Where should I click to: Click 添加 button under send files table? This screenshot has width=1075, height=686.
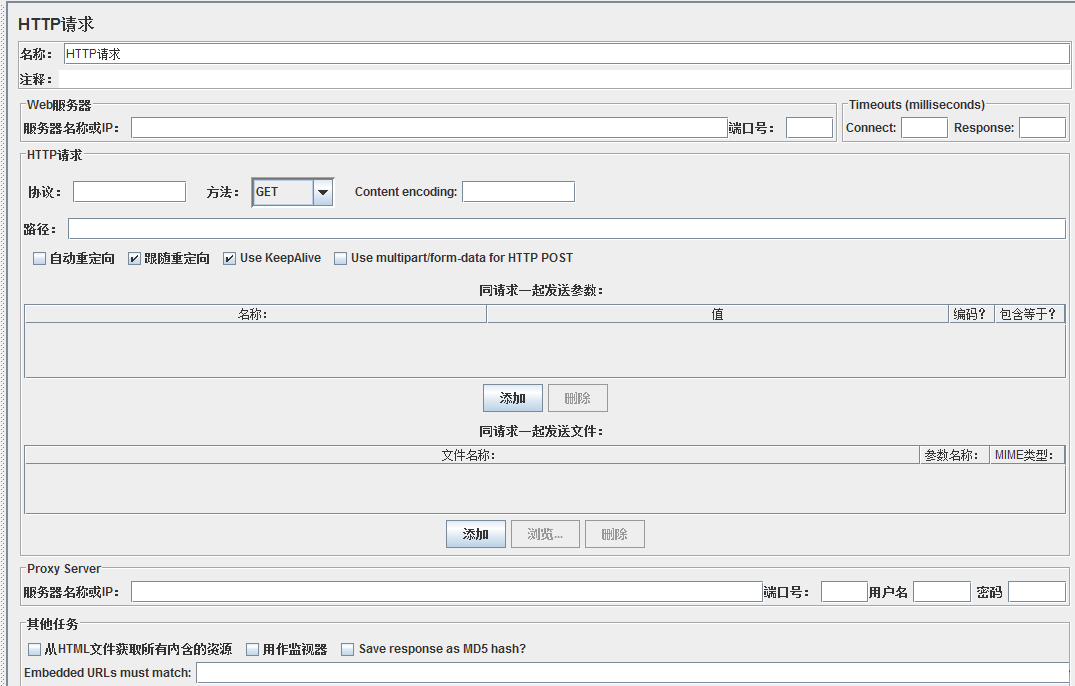[x=475, y=534]
